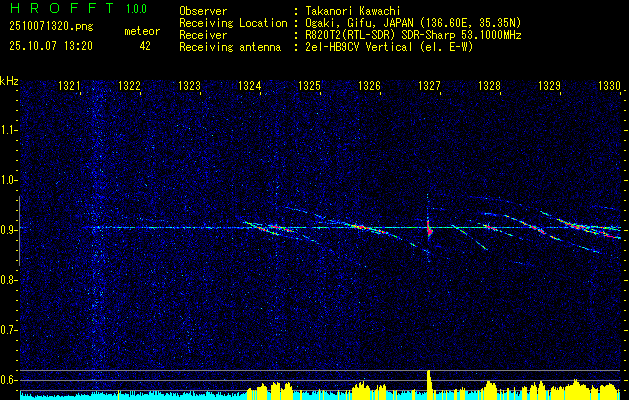Click the 1322 time marker
This screenshot has height=400, width=629.
[130, 85]
